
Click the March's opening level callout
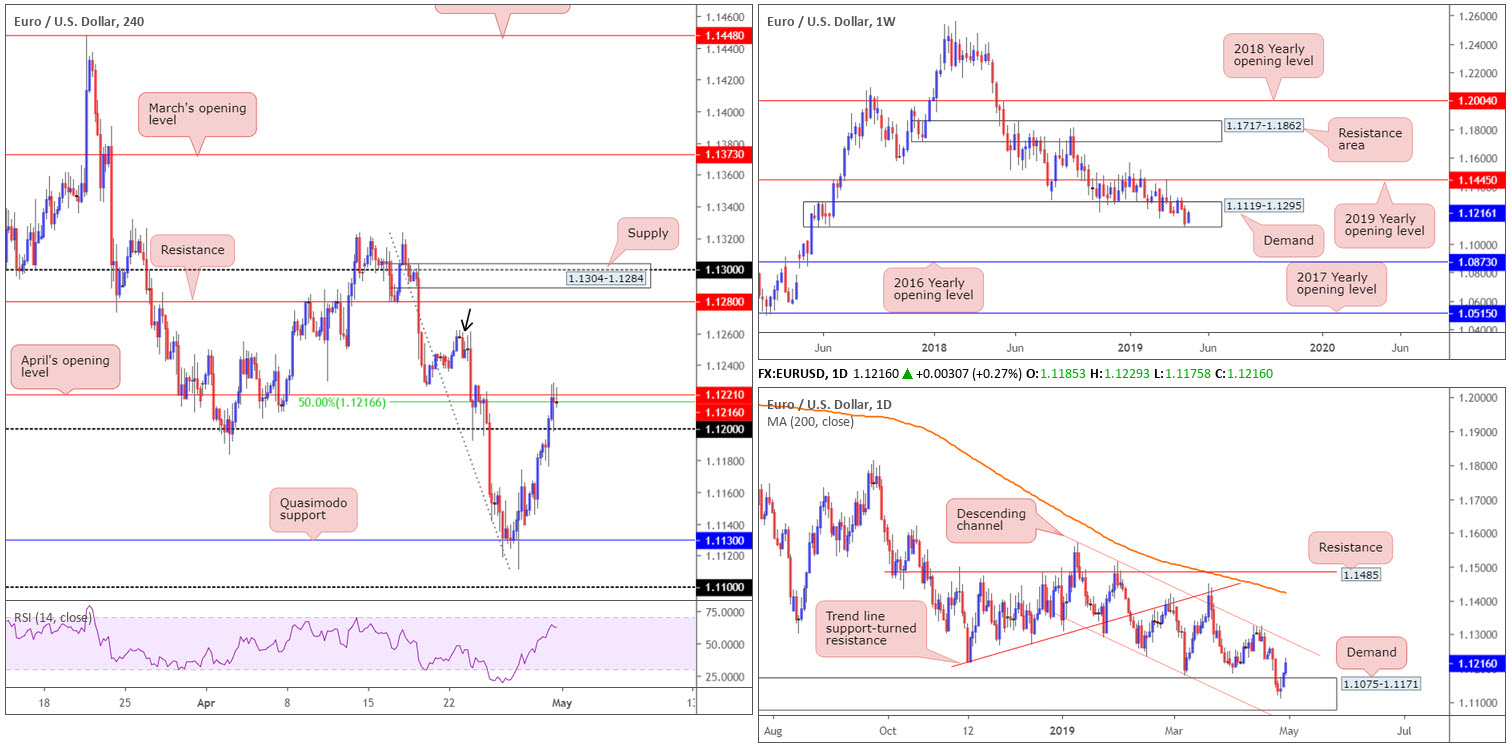click(197, 114)
